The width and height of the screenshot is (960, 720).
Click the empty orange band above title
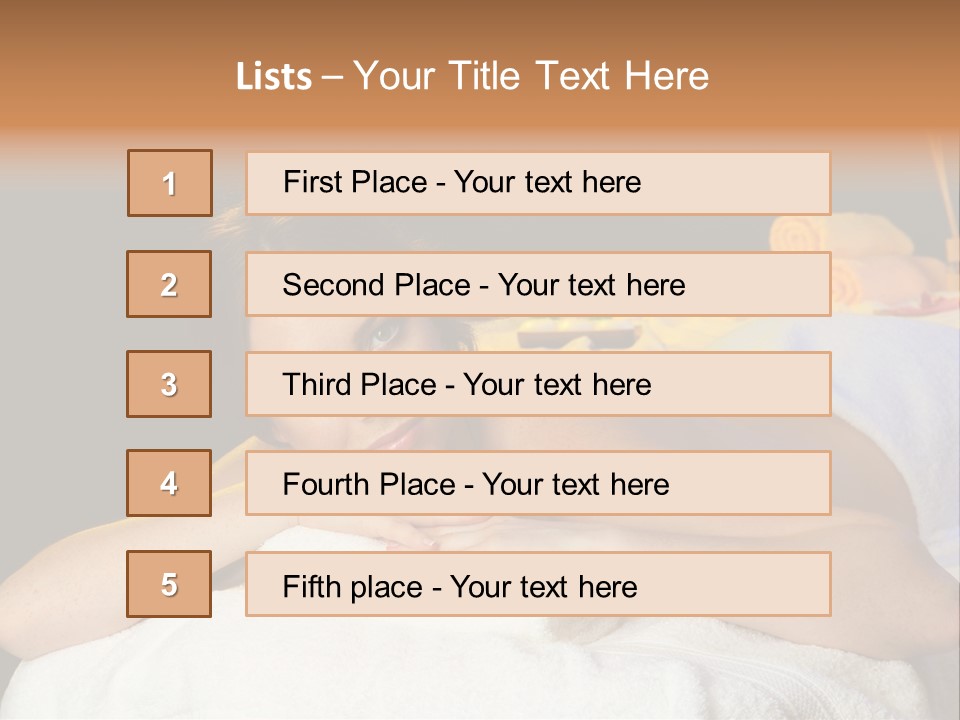(480, 22)
